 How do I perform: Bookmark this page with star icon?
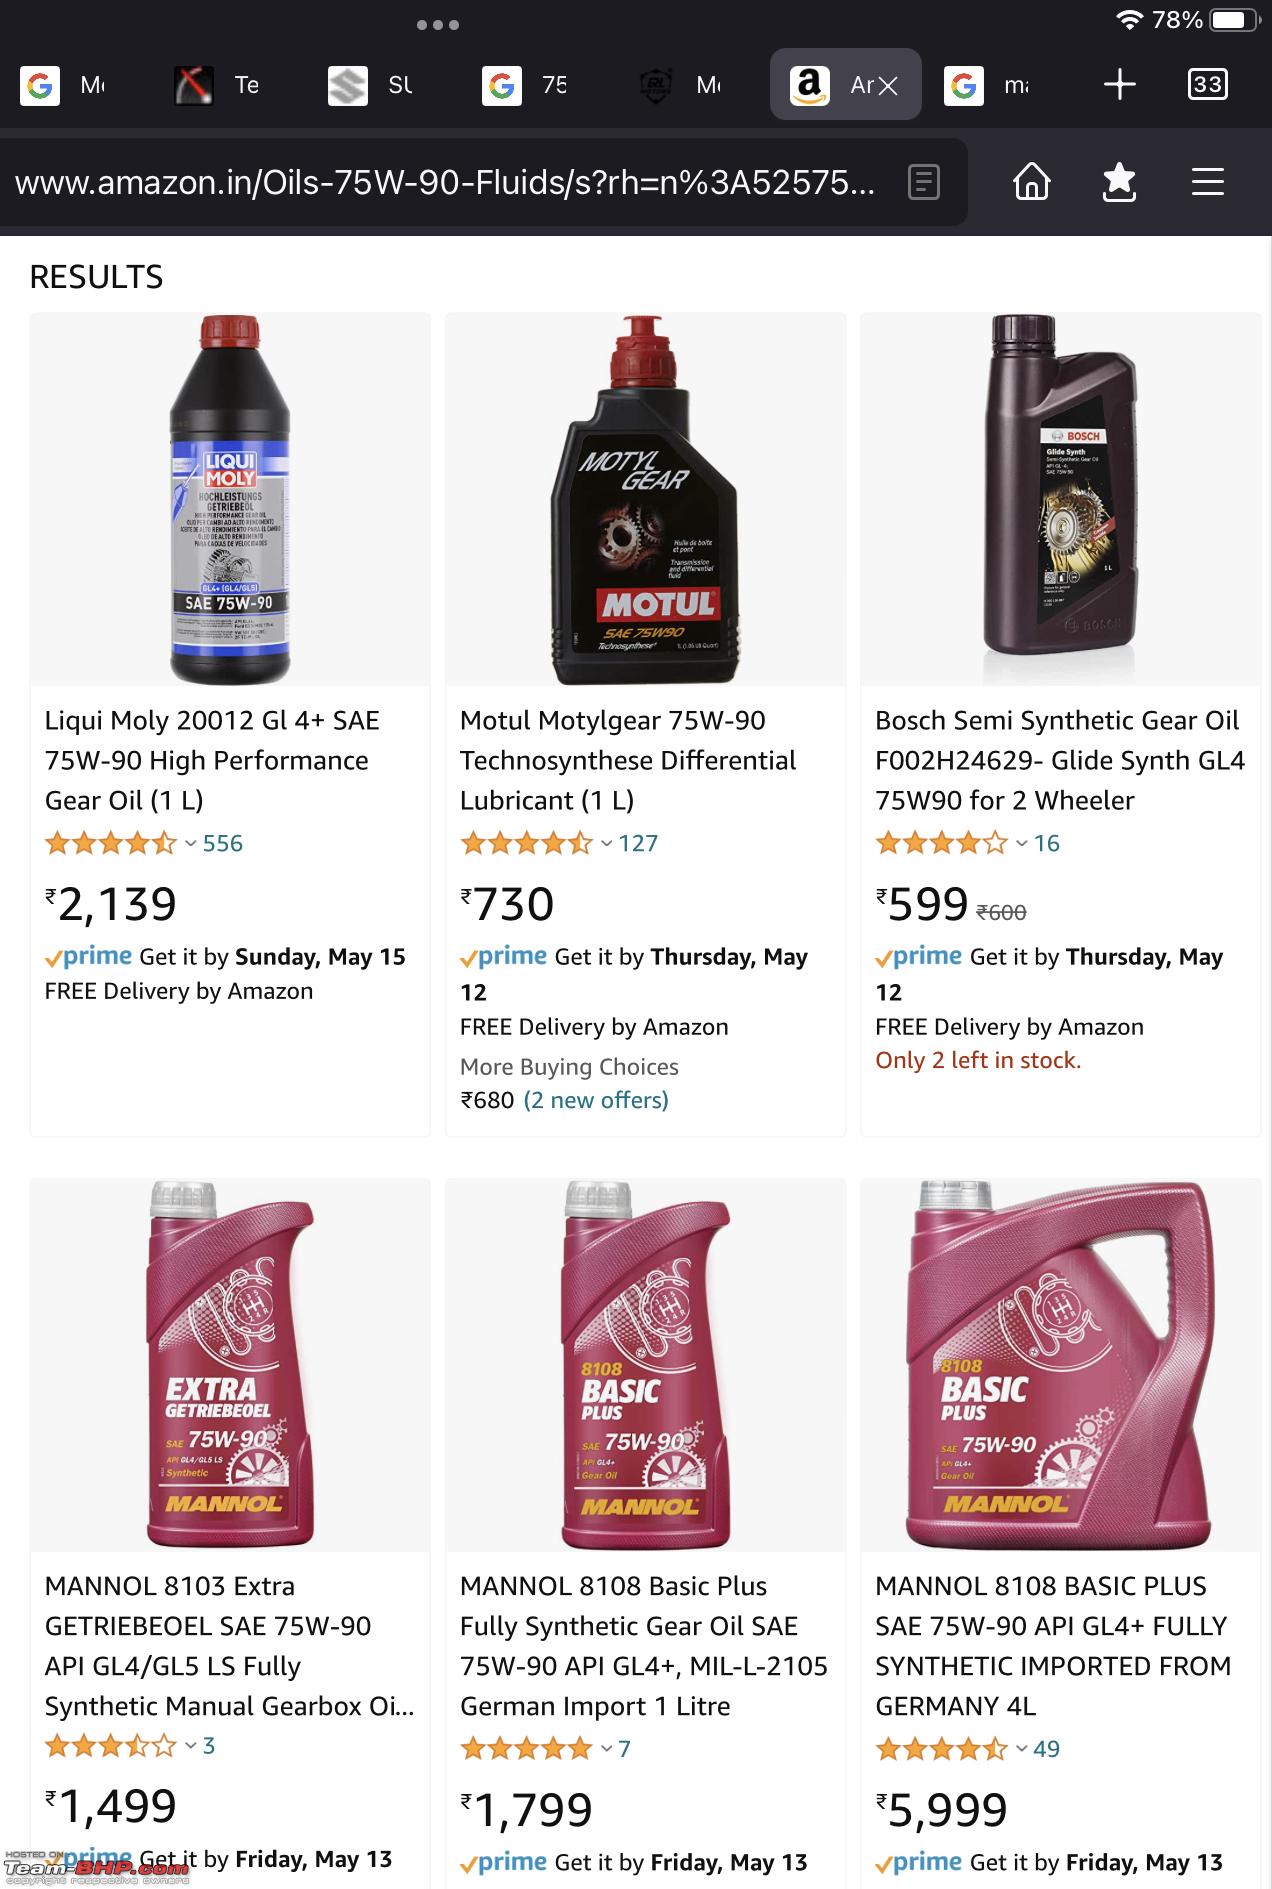[1119, 182]
